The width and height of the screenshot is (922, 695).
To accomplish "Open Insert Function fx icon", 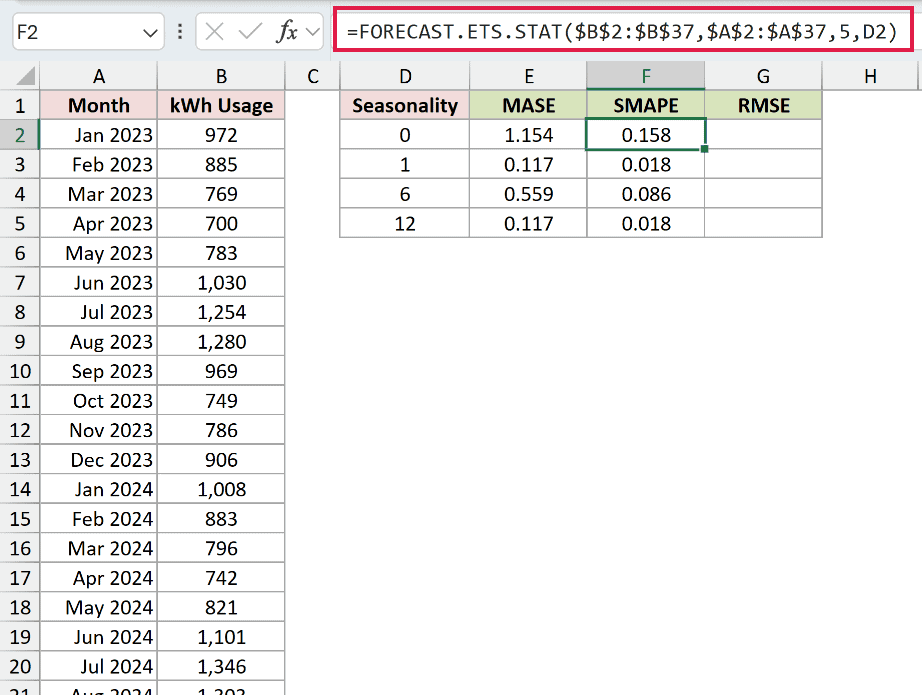I will 287,32.
